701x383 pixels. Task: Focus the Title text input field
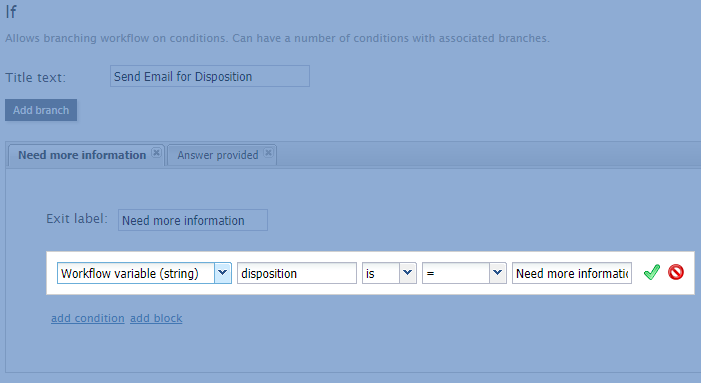[x=210, y=76]
